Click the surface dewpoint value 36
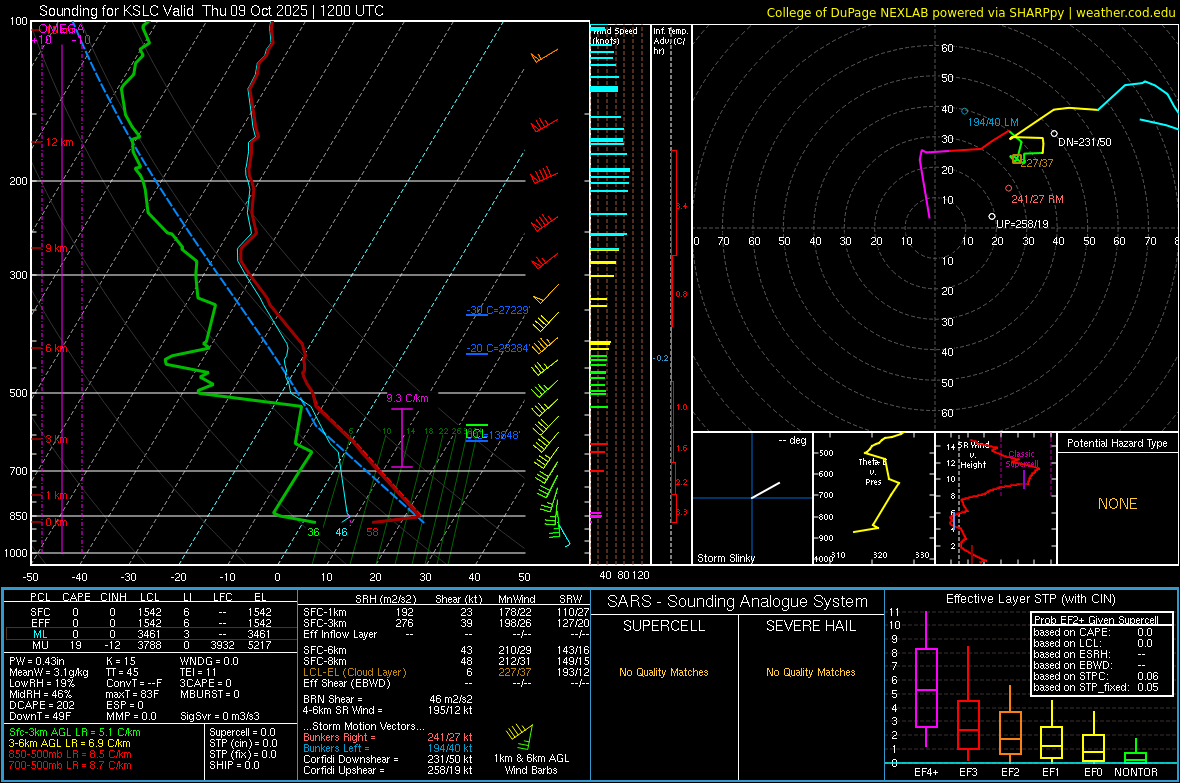Image resolution: width=1180 pixels, height=783 pixels. (313, 532)
